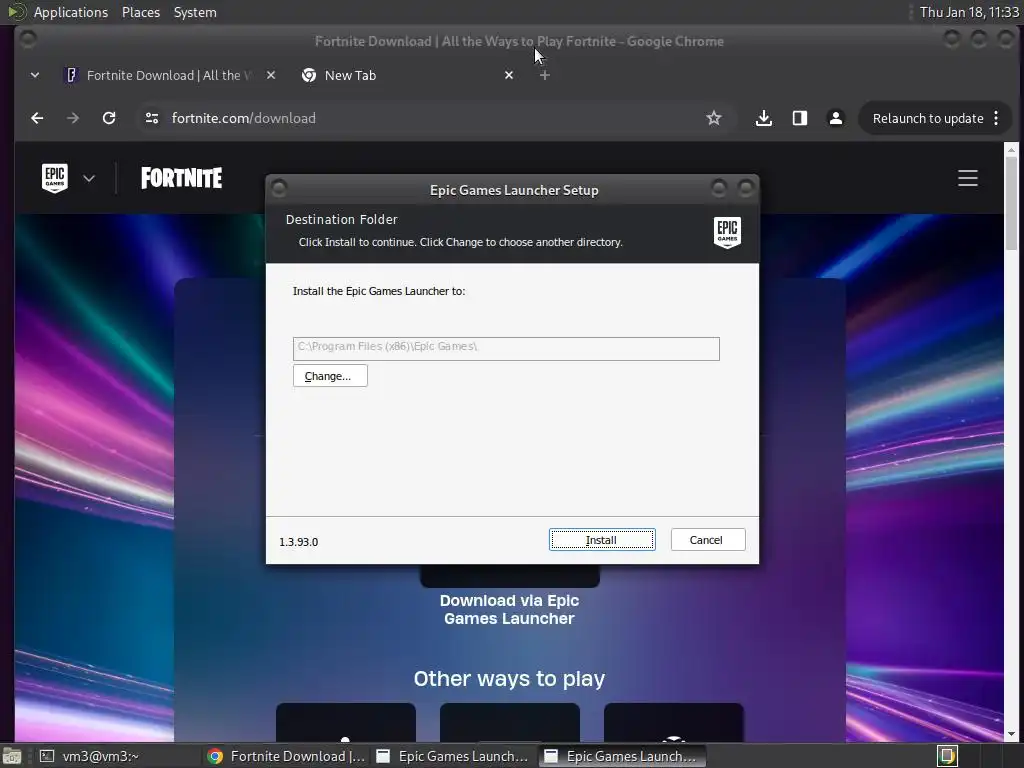Toggle Chrome side panel icon

click(x=799, y=118)
